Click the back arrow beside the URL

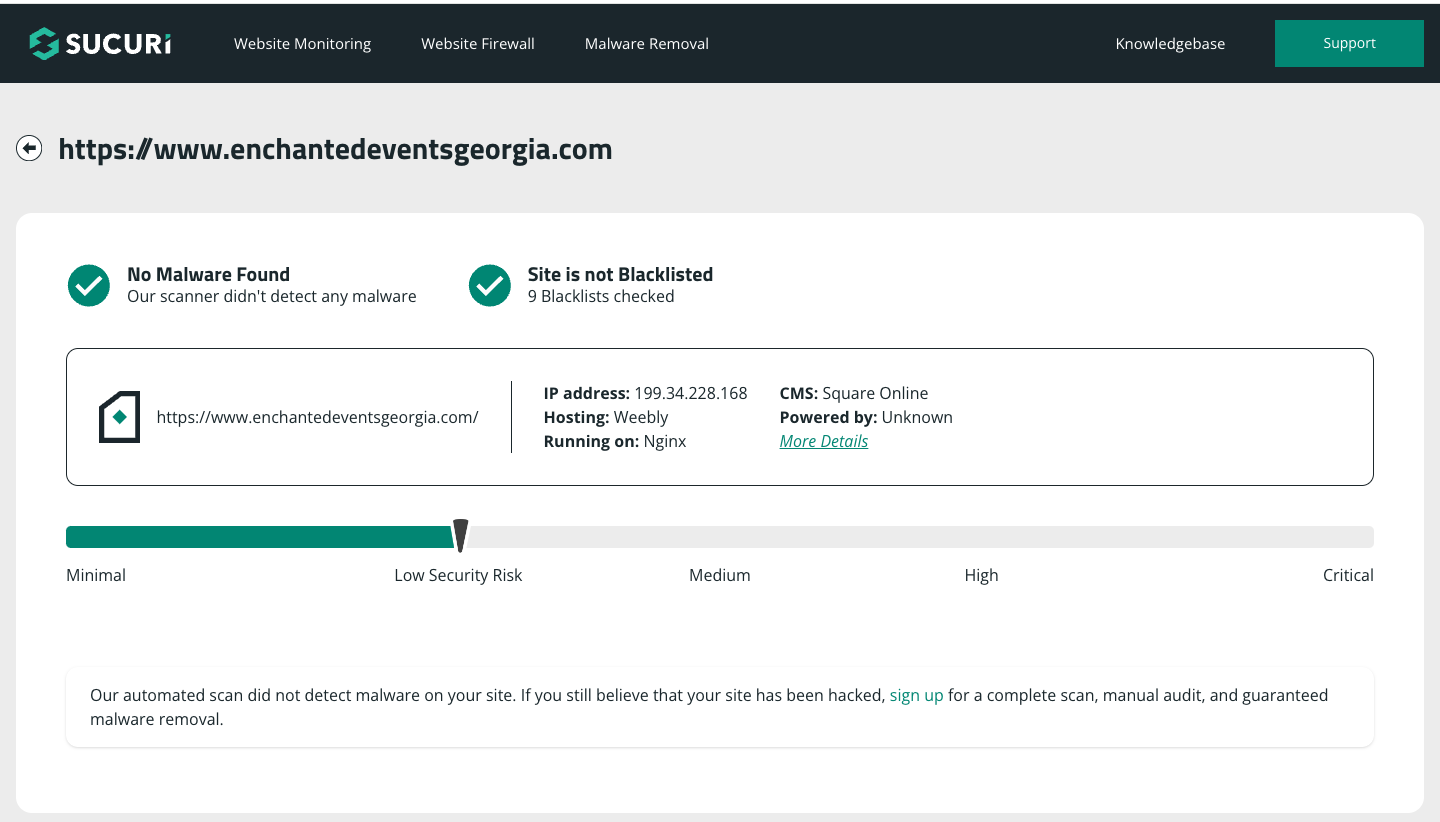[x=29, y=149]
